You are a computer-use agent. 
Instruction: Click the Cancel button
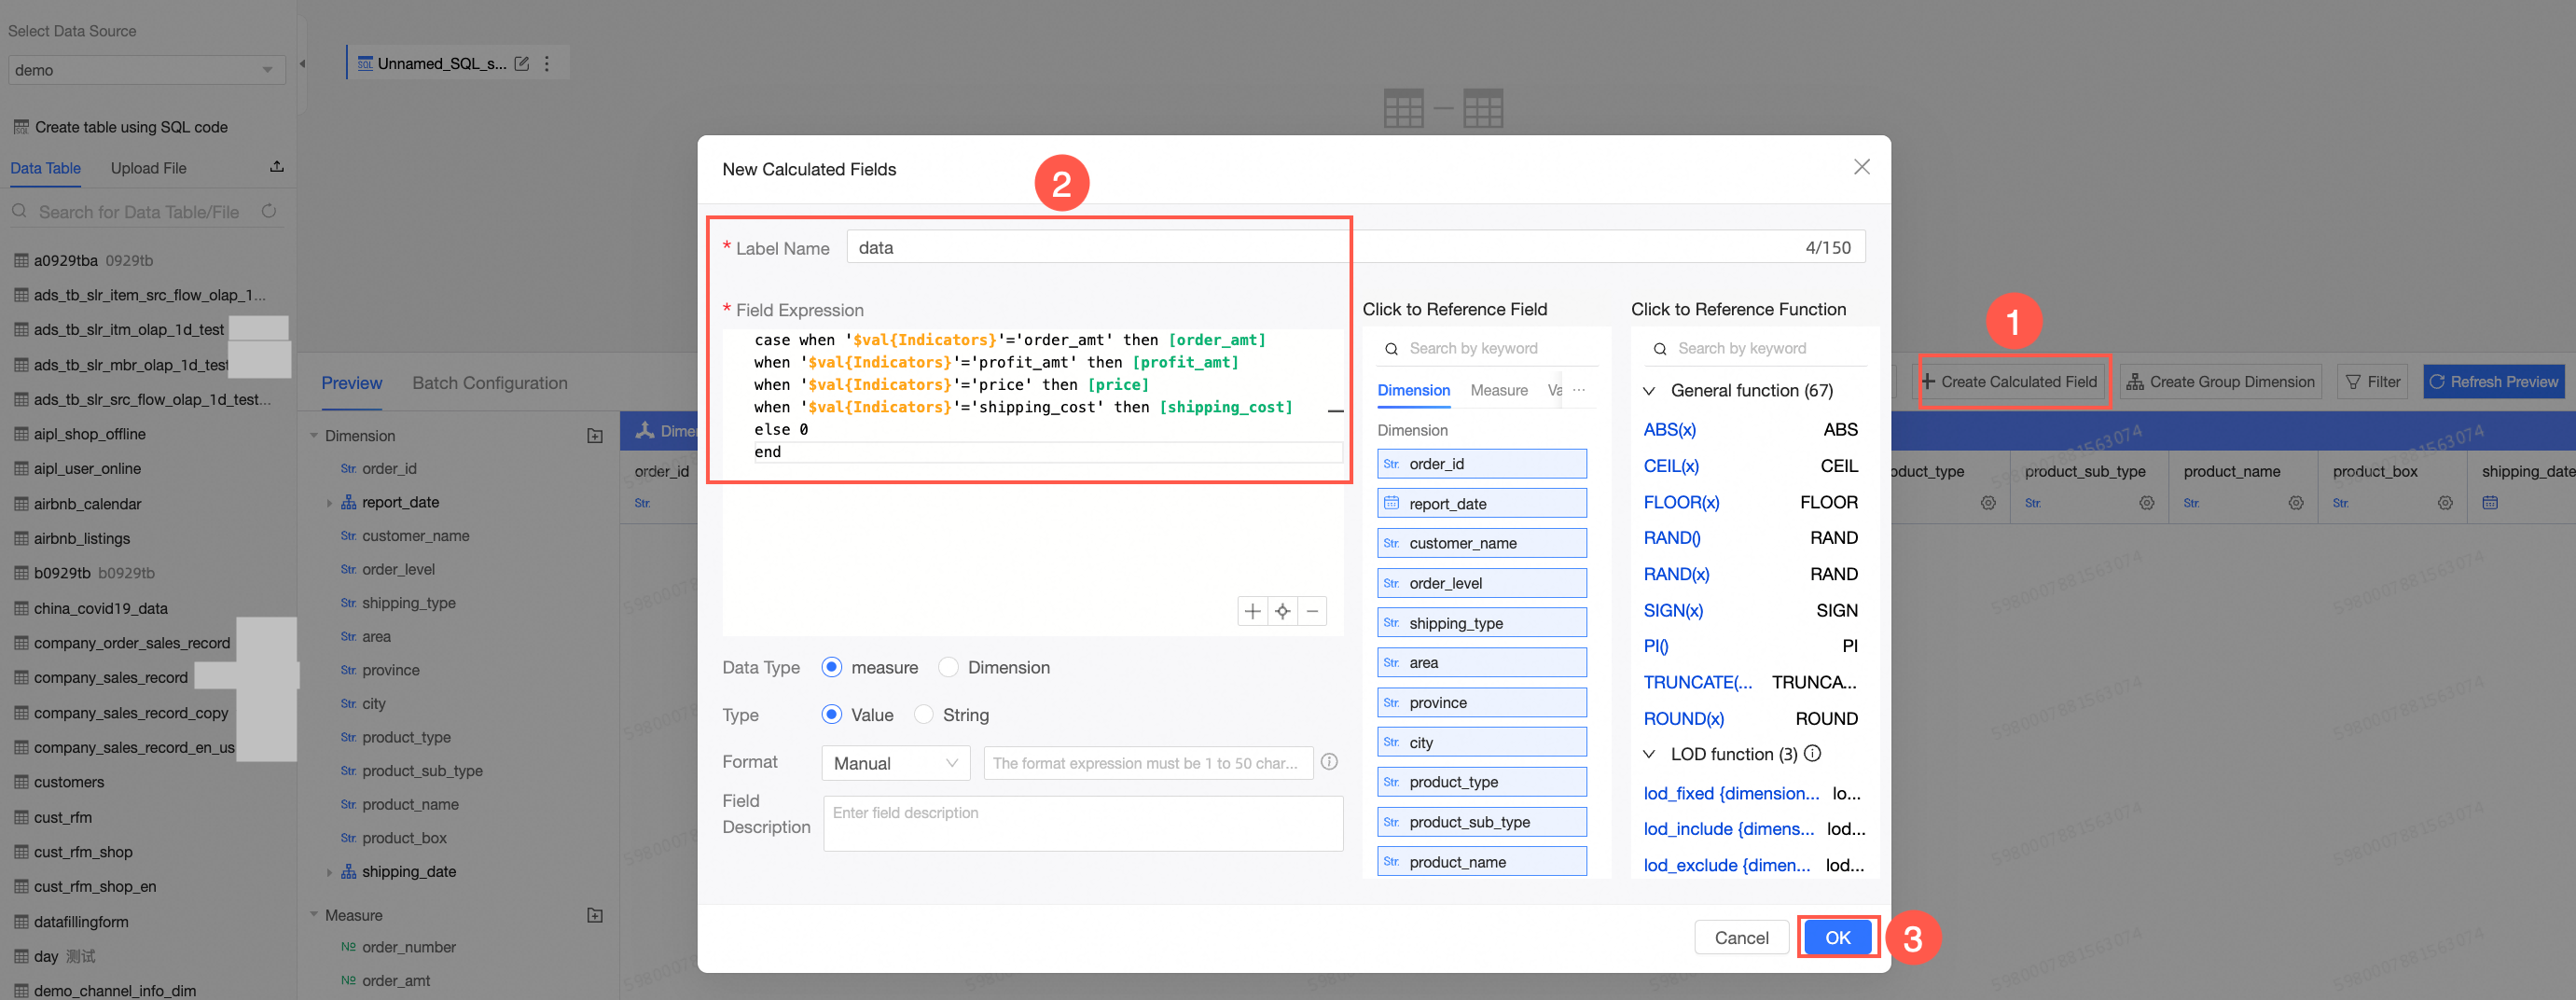tap(1741, 937)
